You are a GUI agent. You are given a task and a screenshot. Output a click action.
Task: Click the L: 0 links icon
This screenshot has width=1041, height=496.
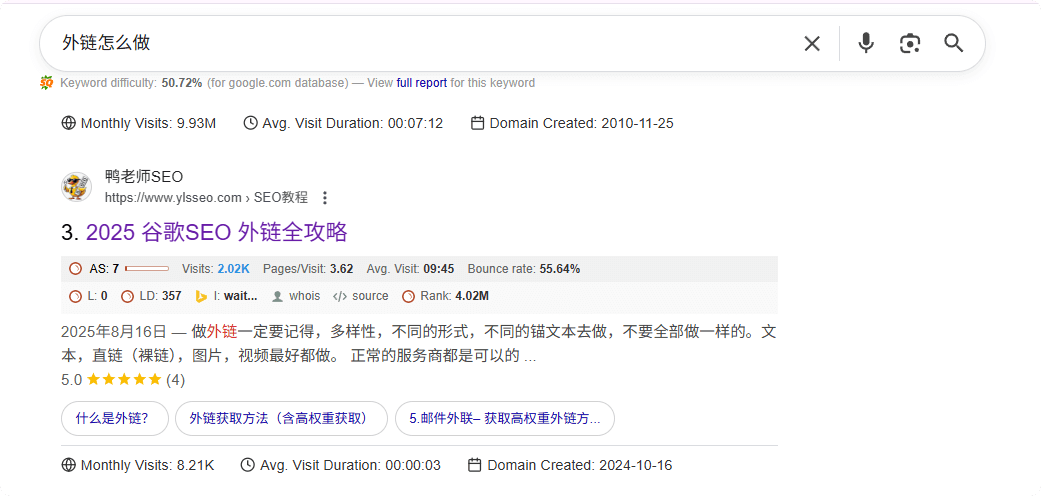76,296
